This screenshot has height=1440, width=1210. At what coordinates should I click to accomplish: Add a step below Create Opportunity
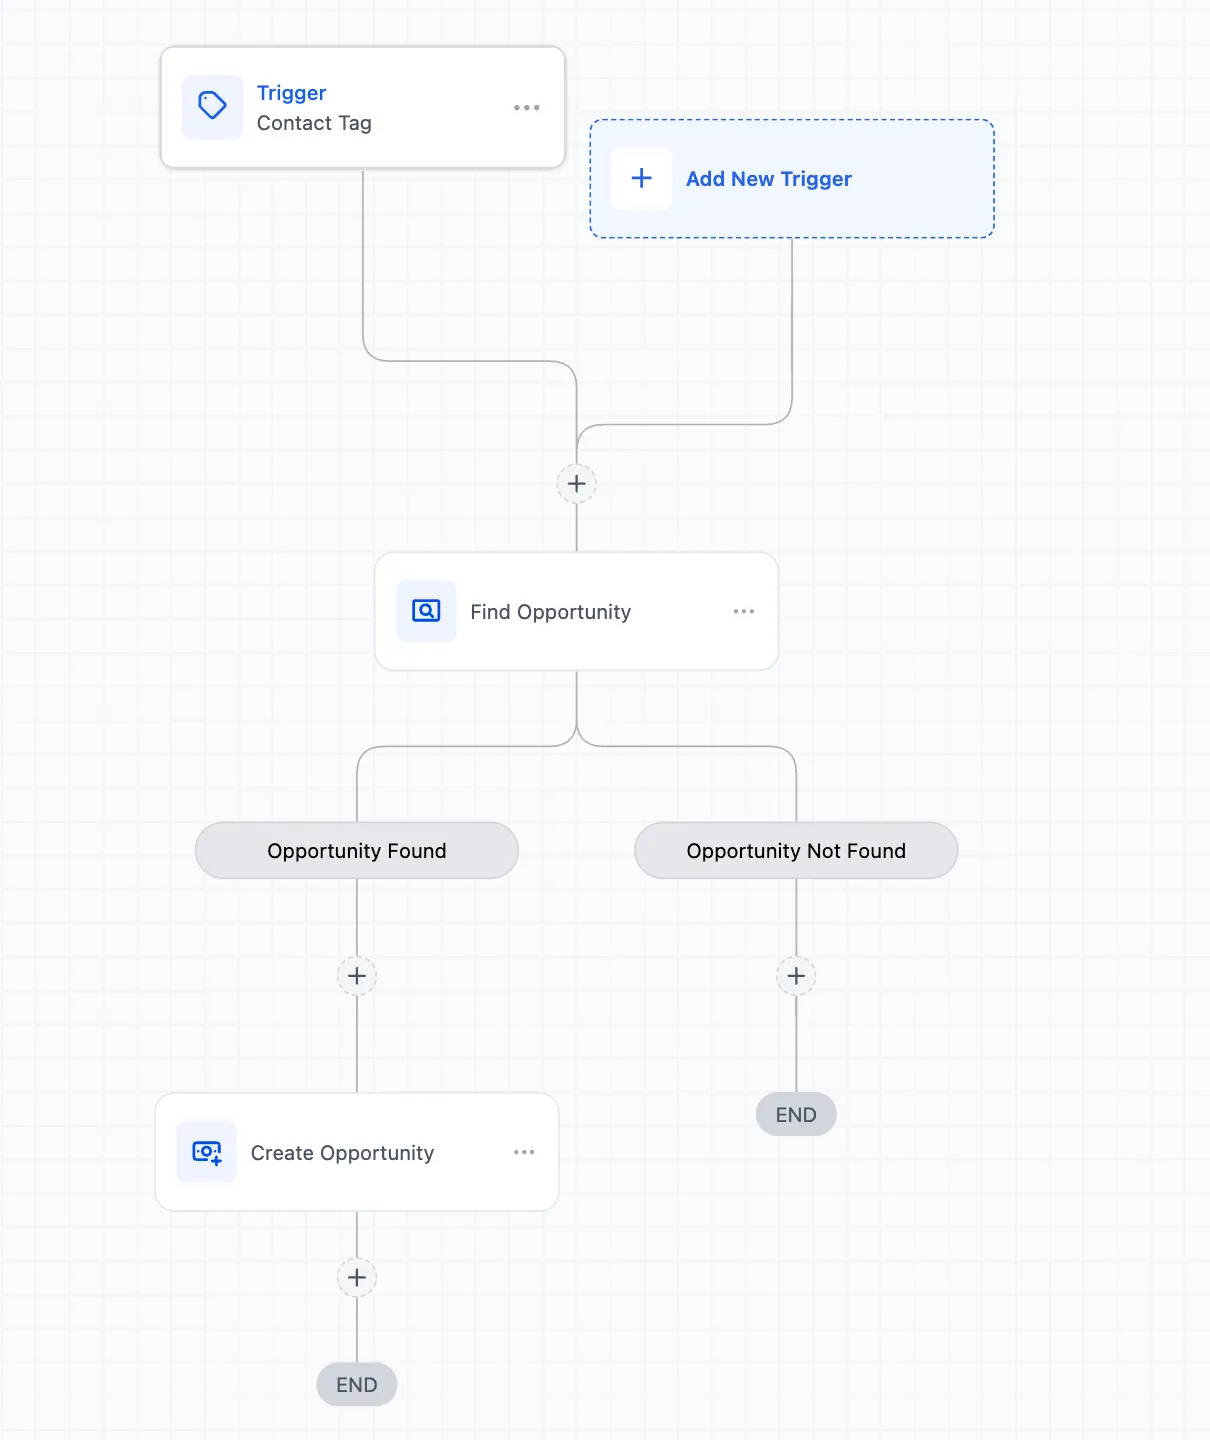coord(357,1278)
